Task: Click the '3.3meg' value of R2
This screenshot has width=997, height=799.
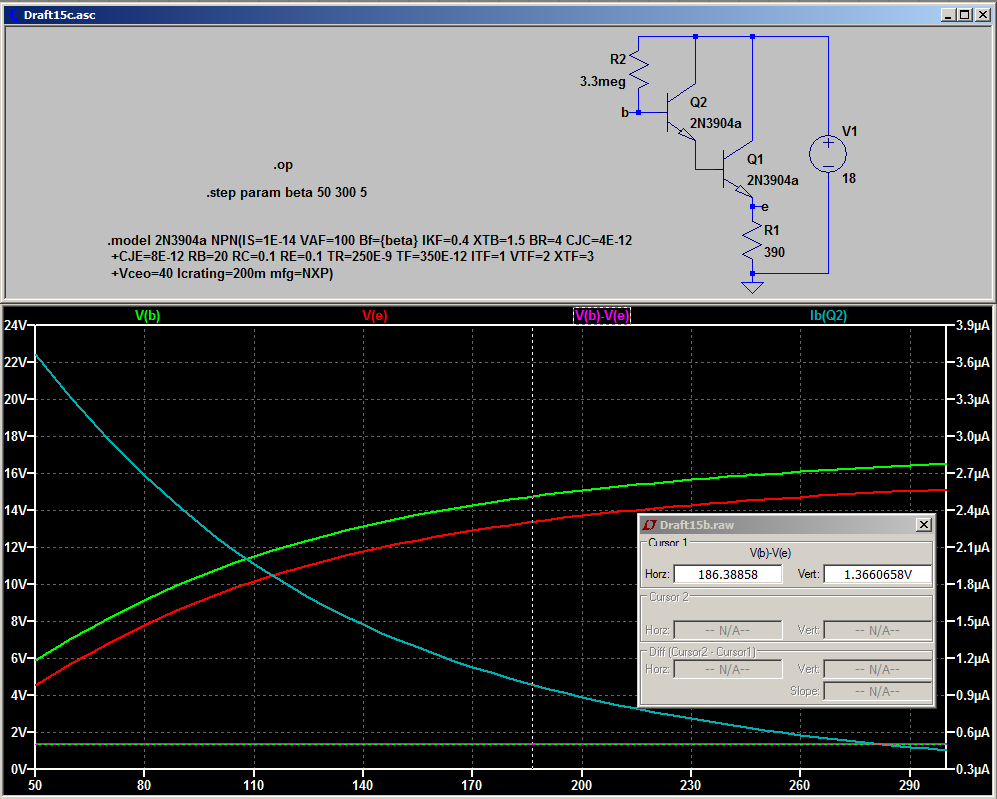Action: (x=603, y=81)
